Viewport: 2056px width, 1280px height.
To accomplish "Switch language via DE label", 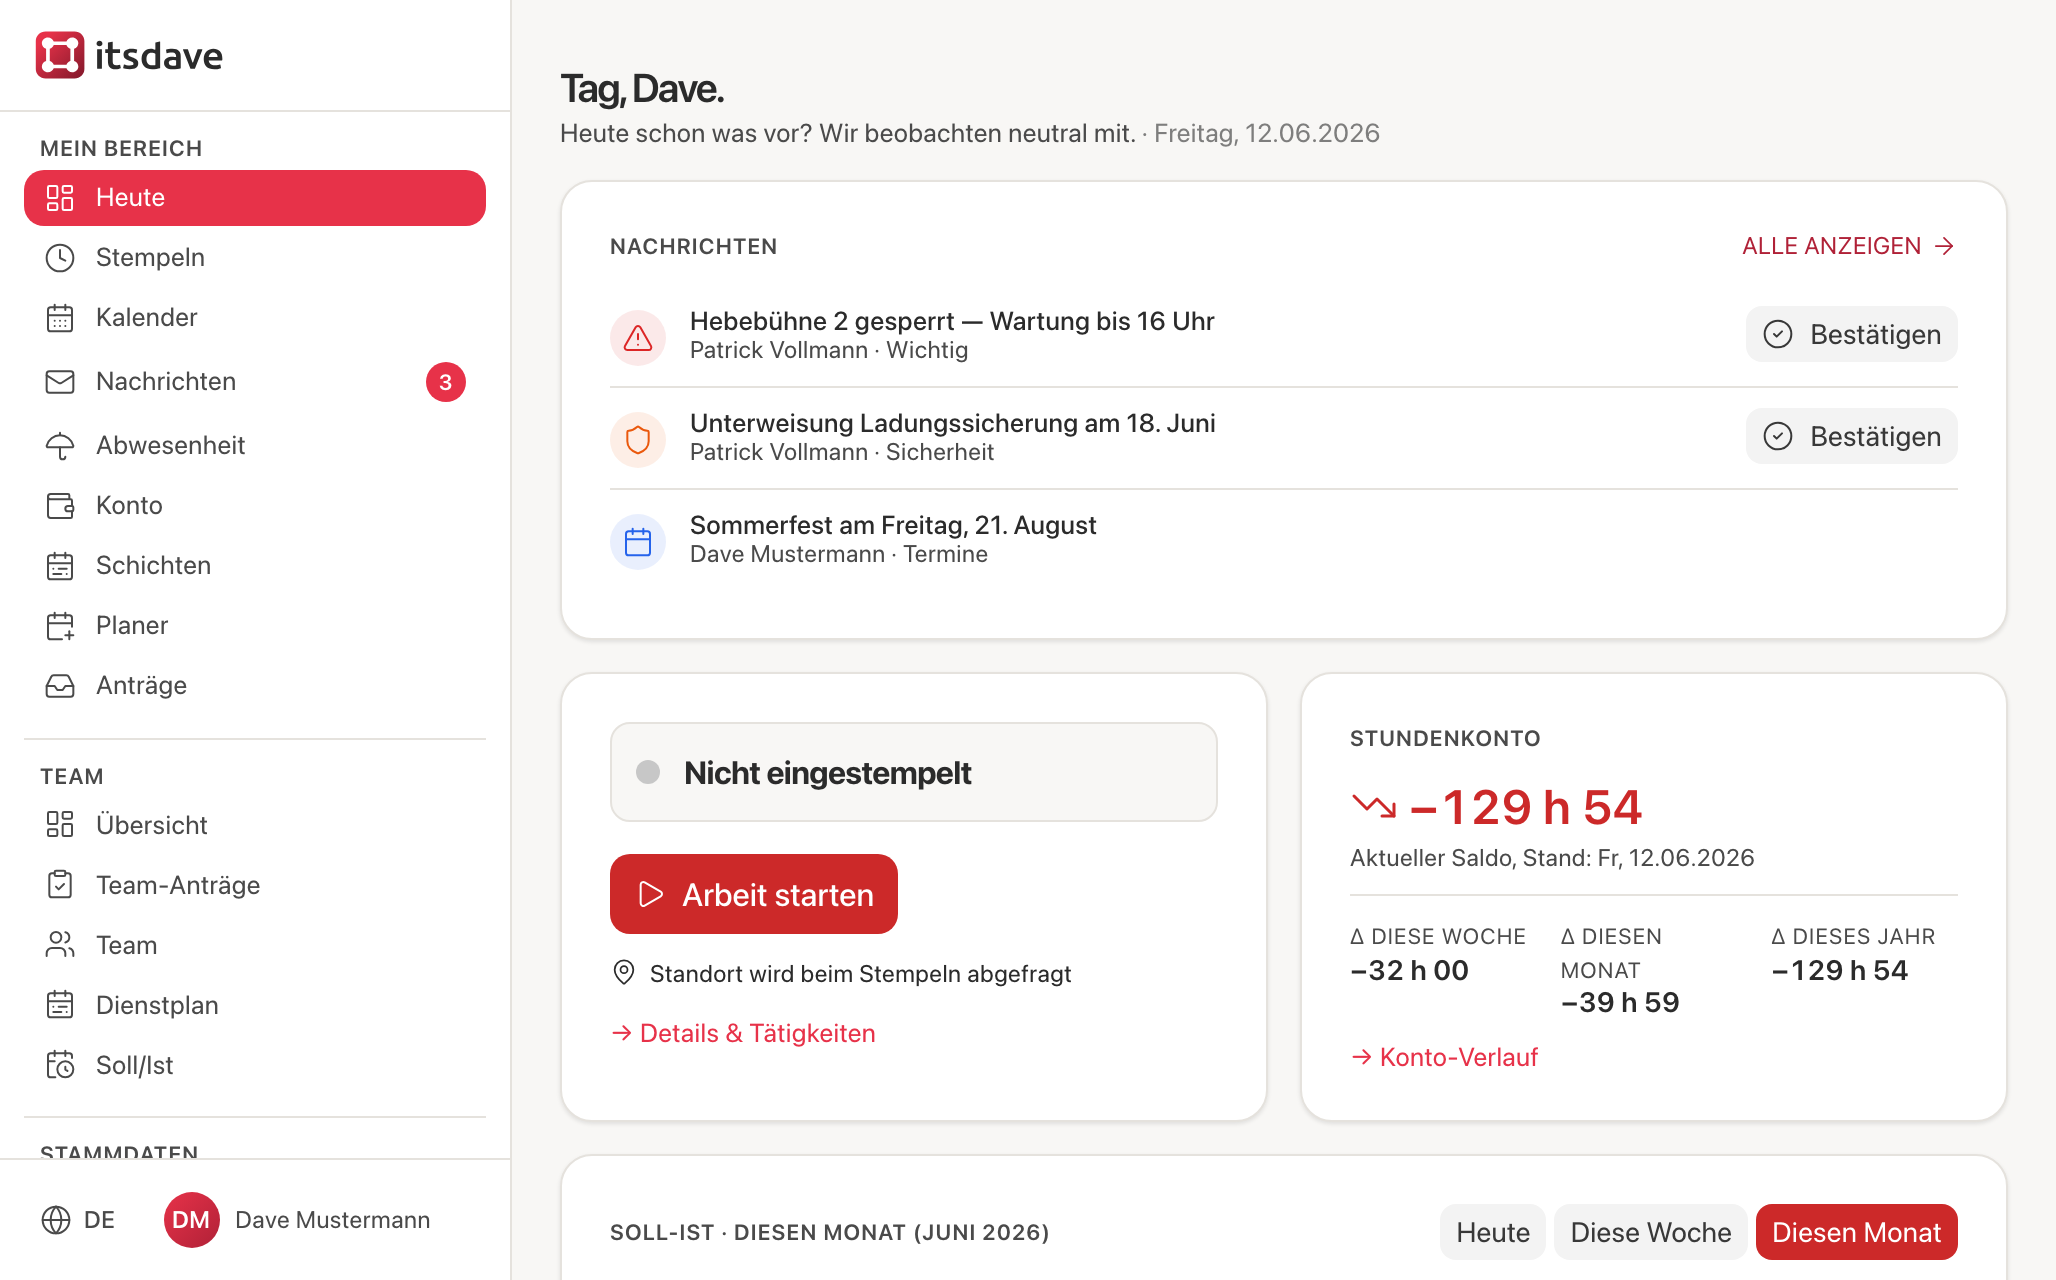I will point(99,1220).
